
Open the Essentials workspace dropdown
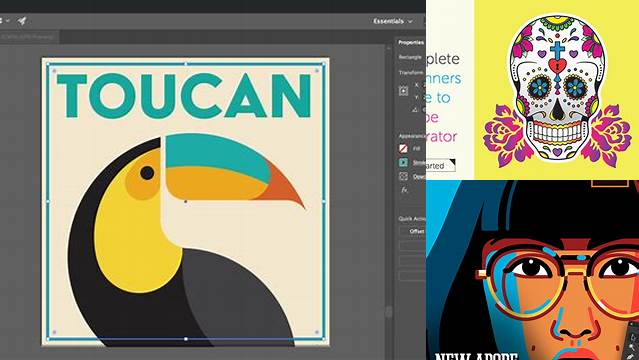tap(393, 21)
